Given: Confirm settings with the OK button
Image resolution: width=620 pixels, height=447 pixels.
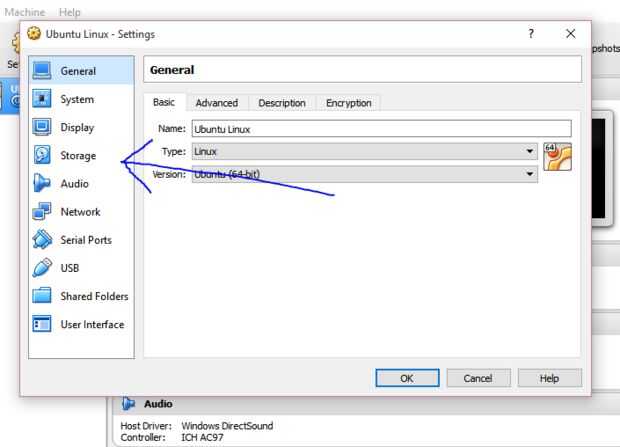Looking at the screenshot, I should point(407,378).
